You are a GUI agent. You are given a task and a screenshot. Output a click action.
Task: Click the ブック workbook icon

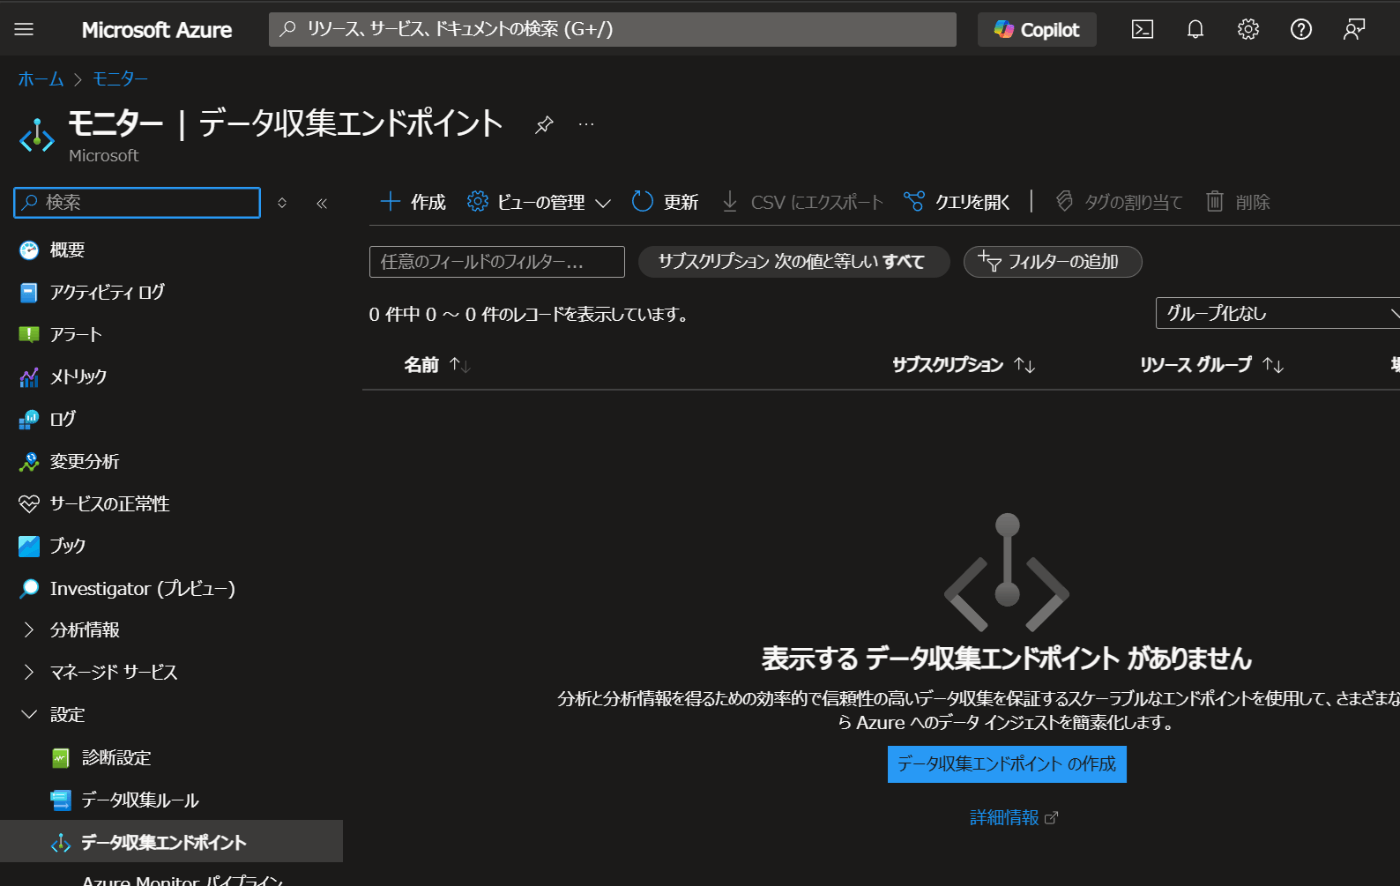29,546
